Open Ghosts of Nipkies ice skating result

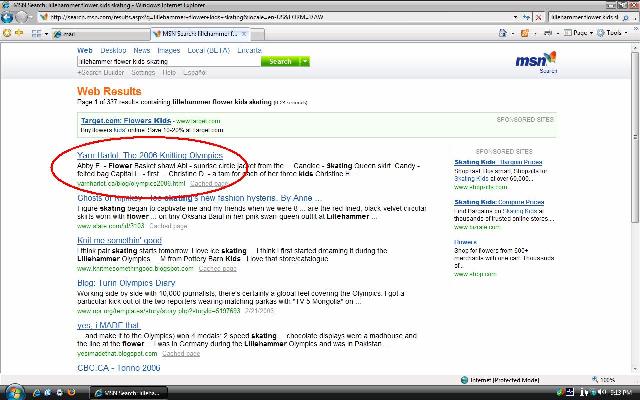(x=199, y=198)
